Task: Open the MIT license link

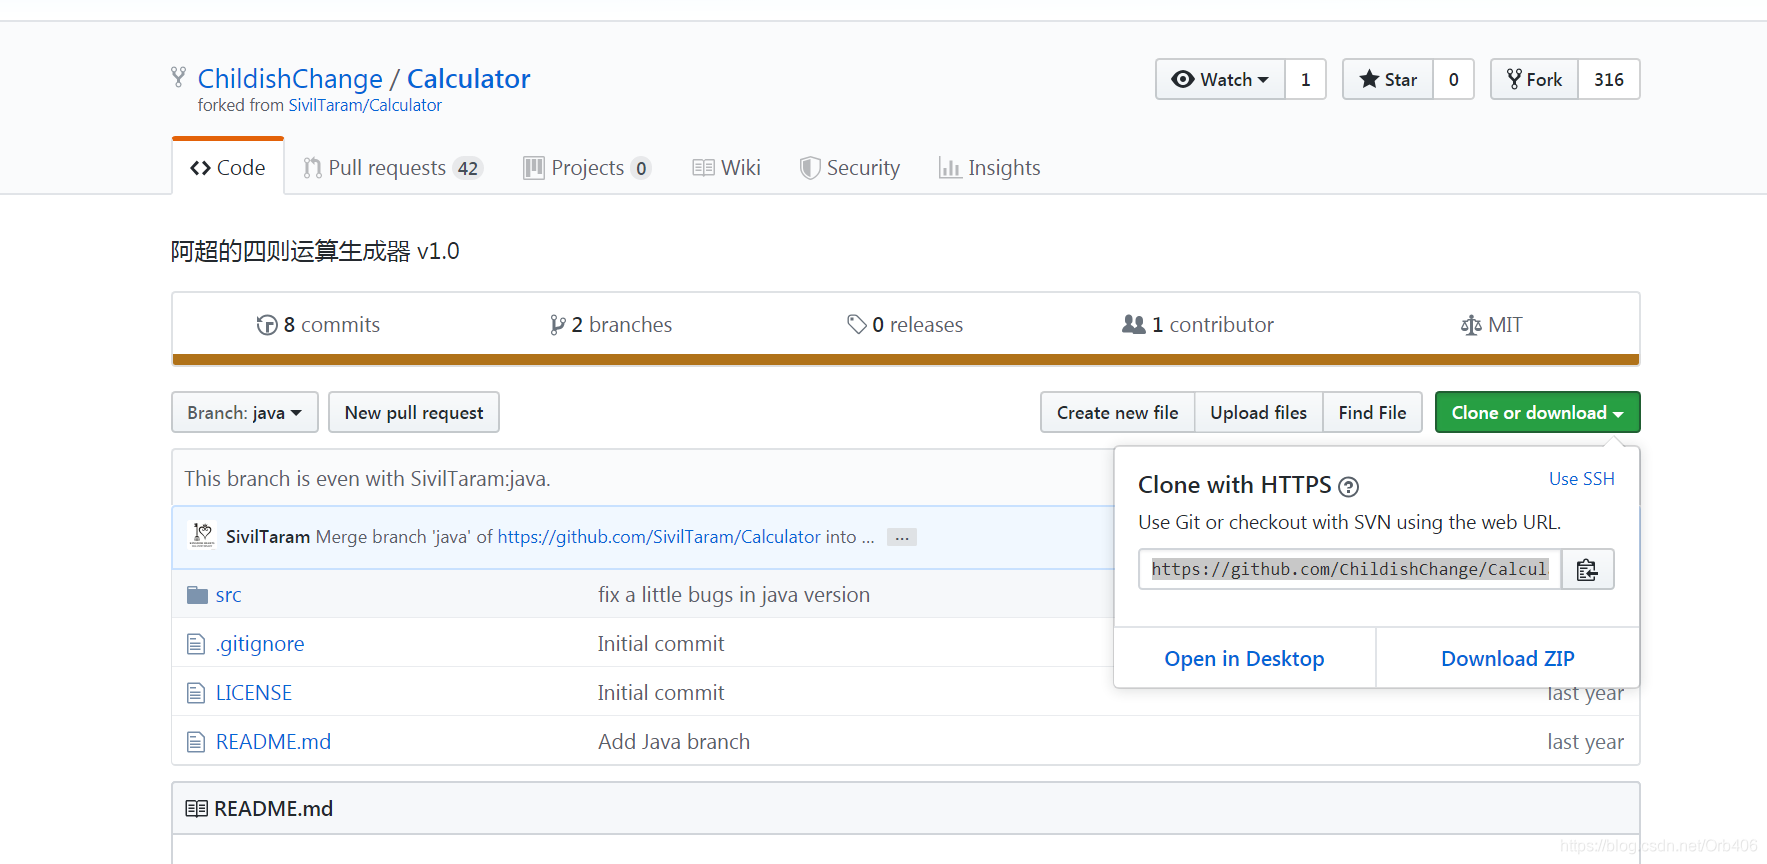Action: [1491, 325]
